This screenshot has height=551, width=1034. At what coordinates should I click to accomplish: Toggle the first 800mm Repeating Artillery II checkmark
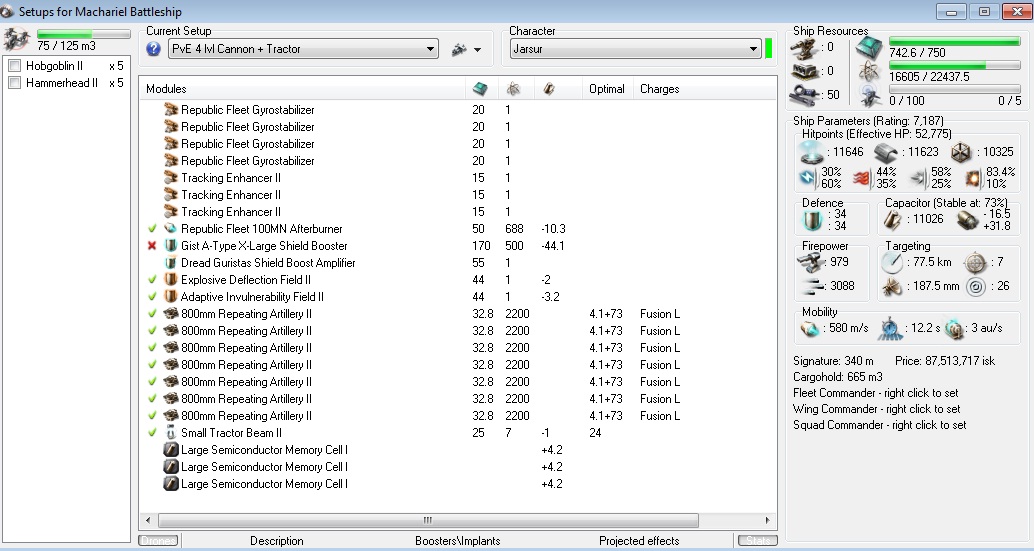pyautogui.click(x=152, y=314)
